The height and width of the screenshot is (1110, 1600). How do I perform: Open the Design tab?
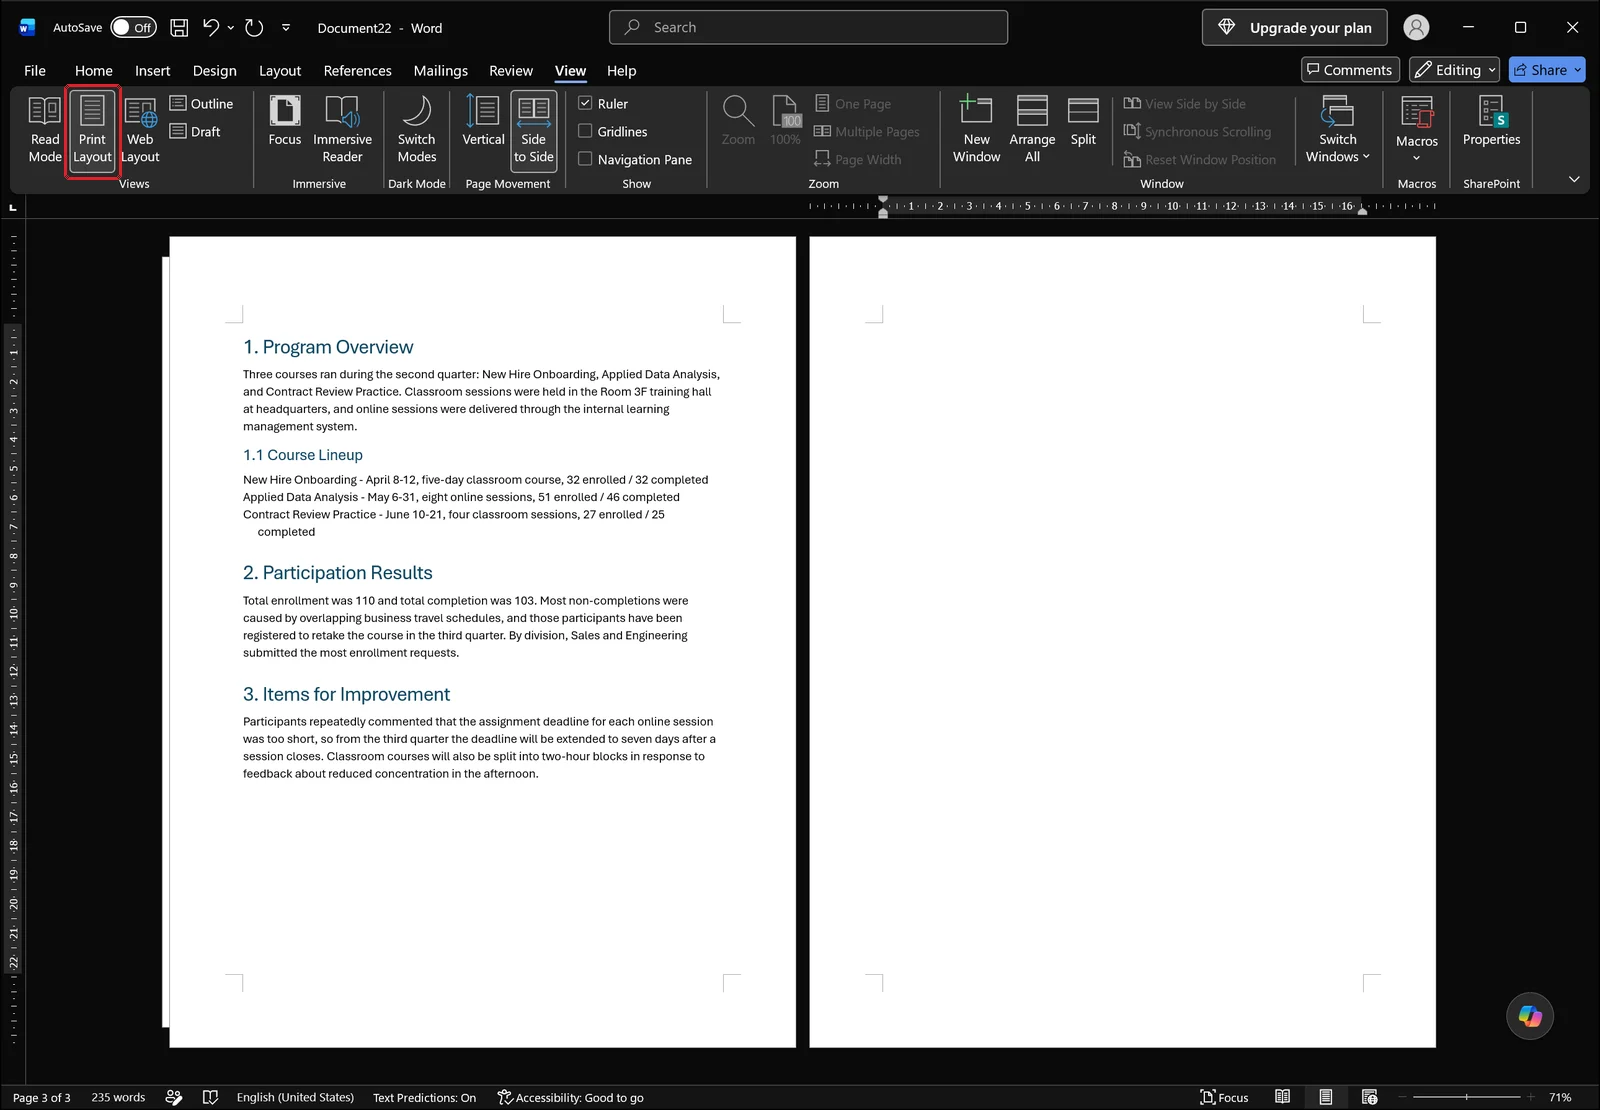[x=215, y=71]
